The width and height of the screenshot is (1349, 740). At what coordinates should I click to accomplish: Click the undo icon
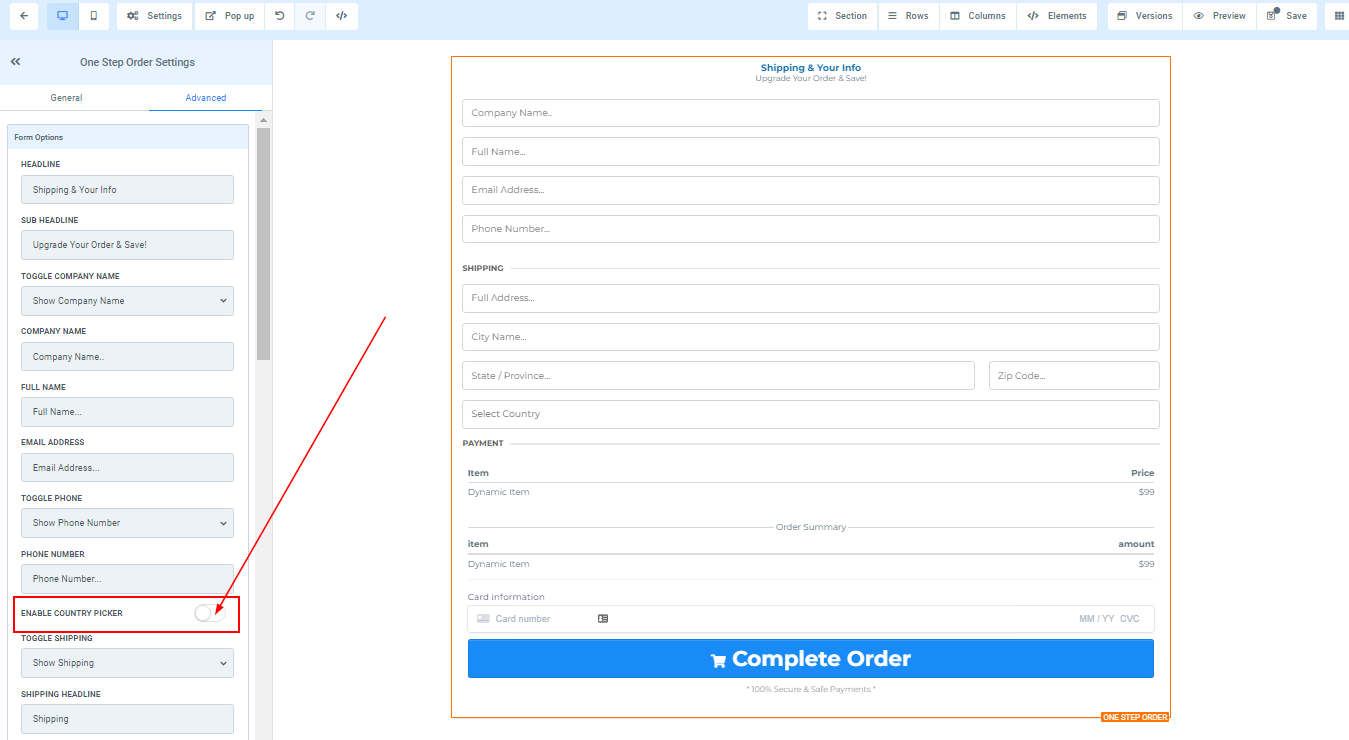click(279, 16)
